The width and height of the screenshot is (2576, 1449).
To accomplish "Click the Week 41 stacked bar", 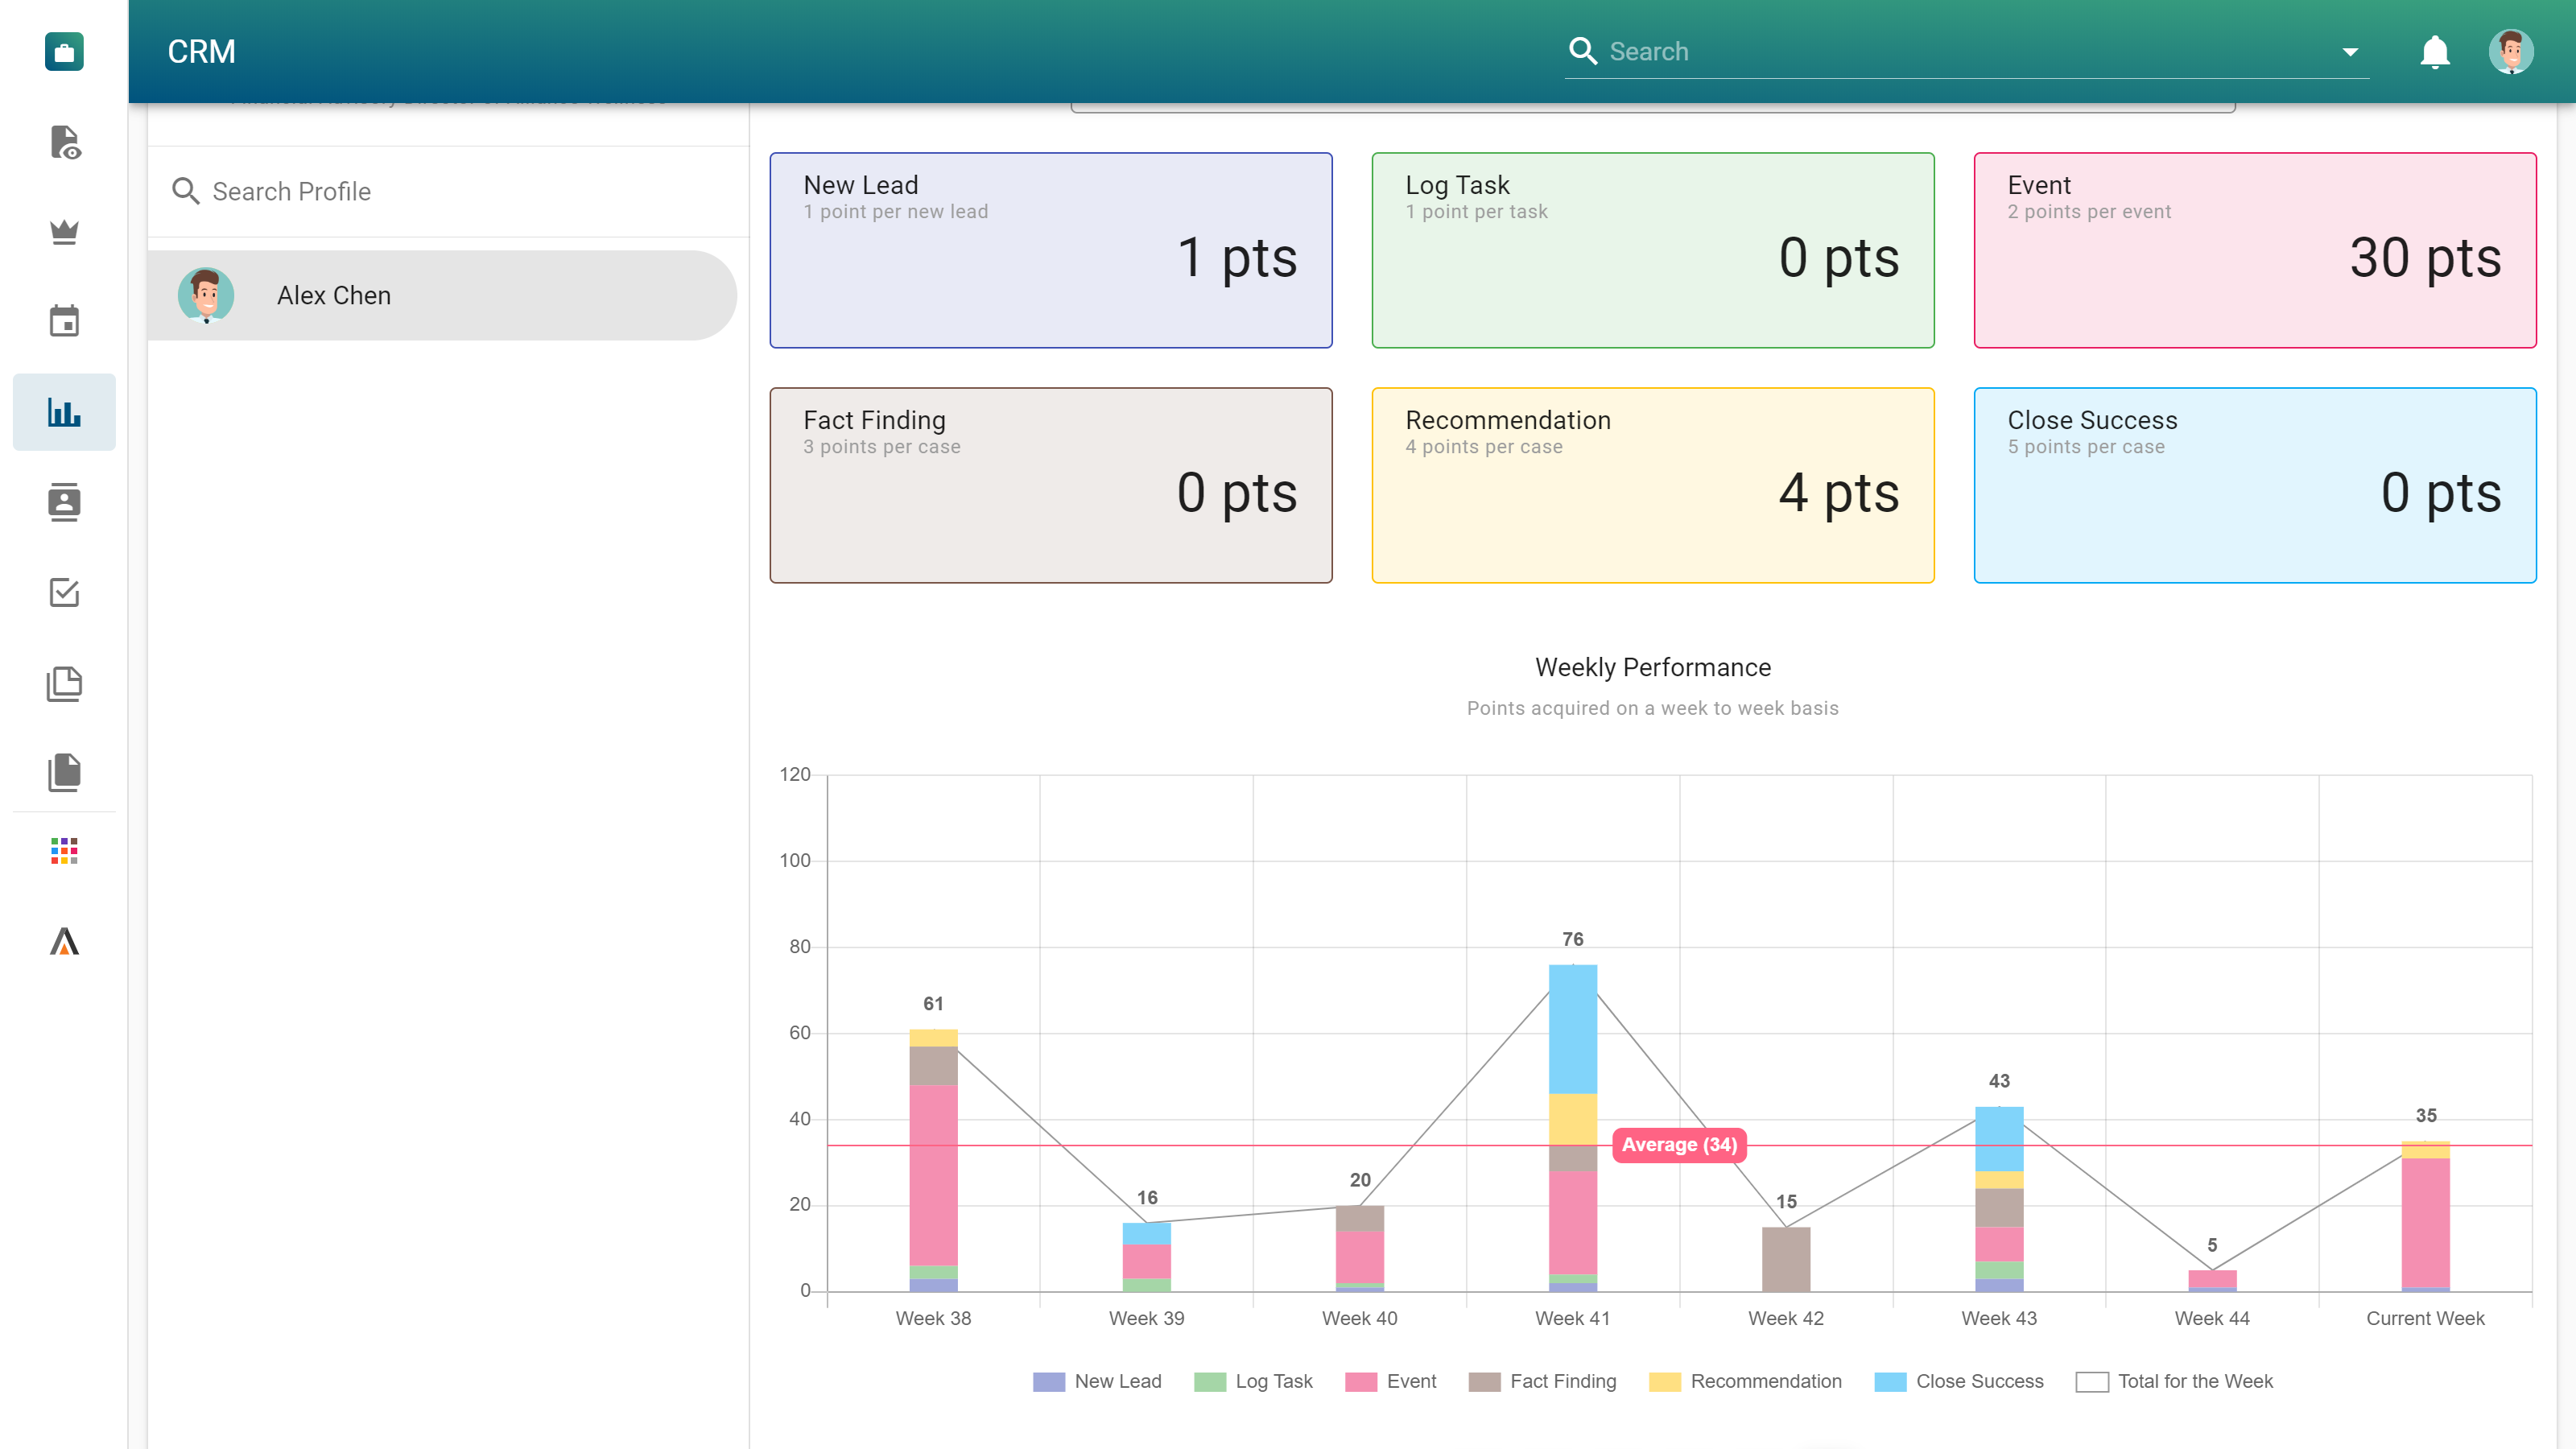I will pos(1572,1128).
